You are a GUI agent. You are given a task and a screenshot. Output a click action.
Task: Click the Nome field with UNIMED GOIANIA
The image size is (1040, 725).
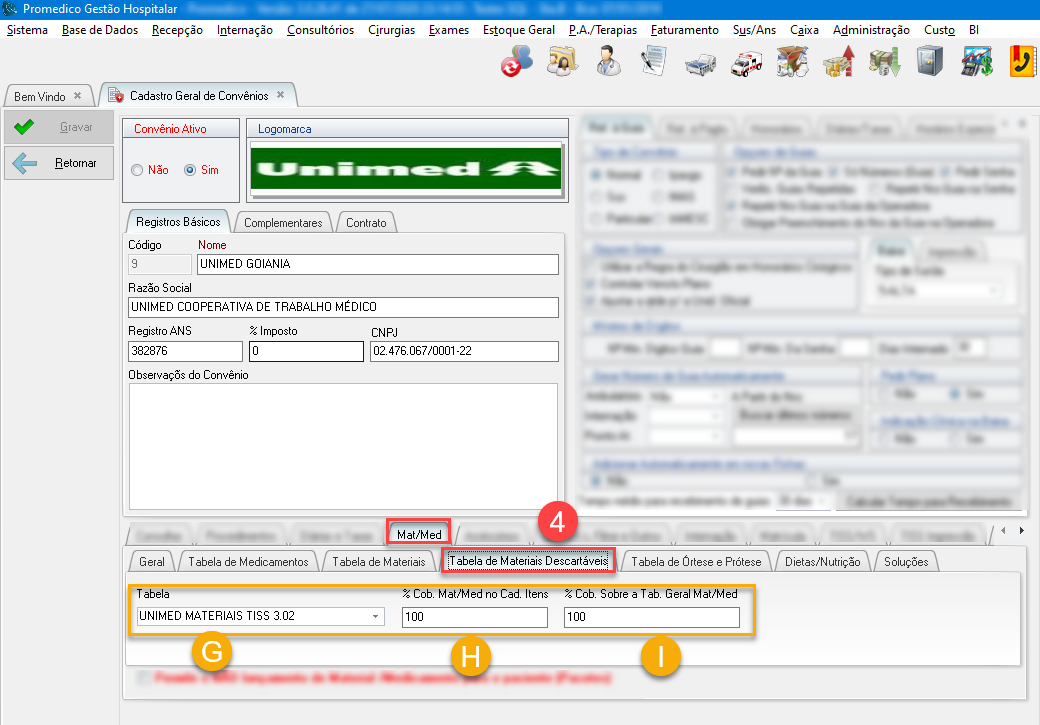tap(377, 264)
